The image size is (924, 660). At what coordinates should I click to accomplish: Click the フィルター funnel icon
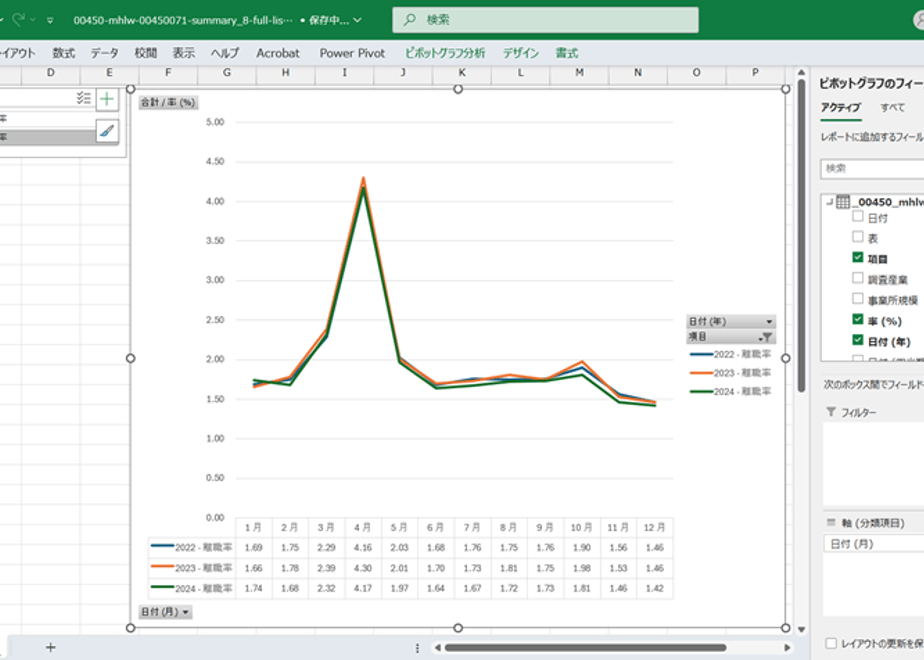tap(831, 412)
